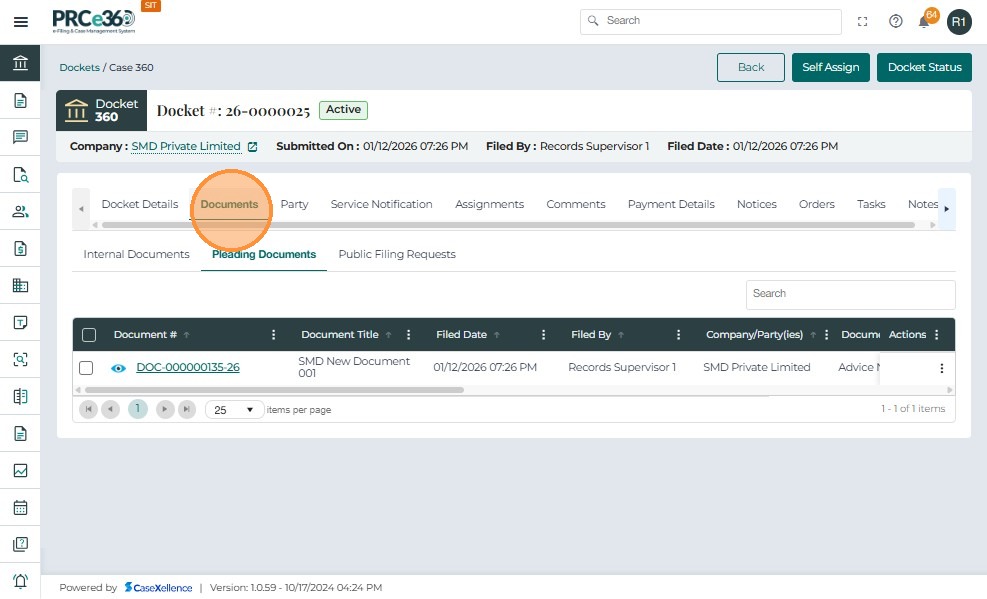Open the scan search sidebar icon
Viewport: 987px width, 599px height.
click(20, 359)
